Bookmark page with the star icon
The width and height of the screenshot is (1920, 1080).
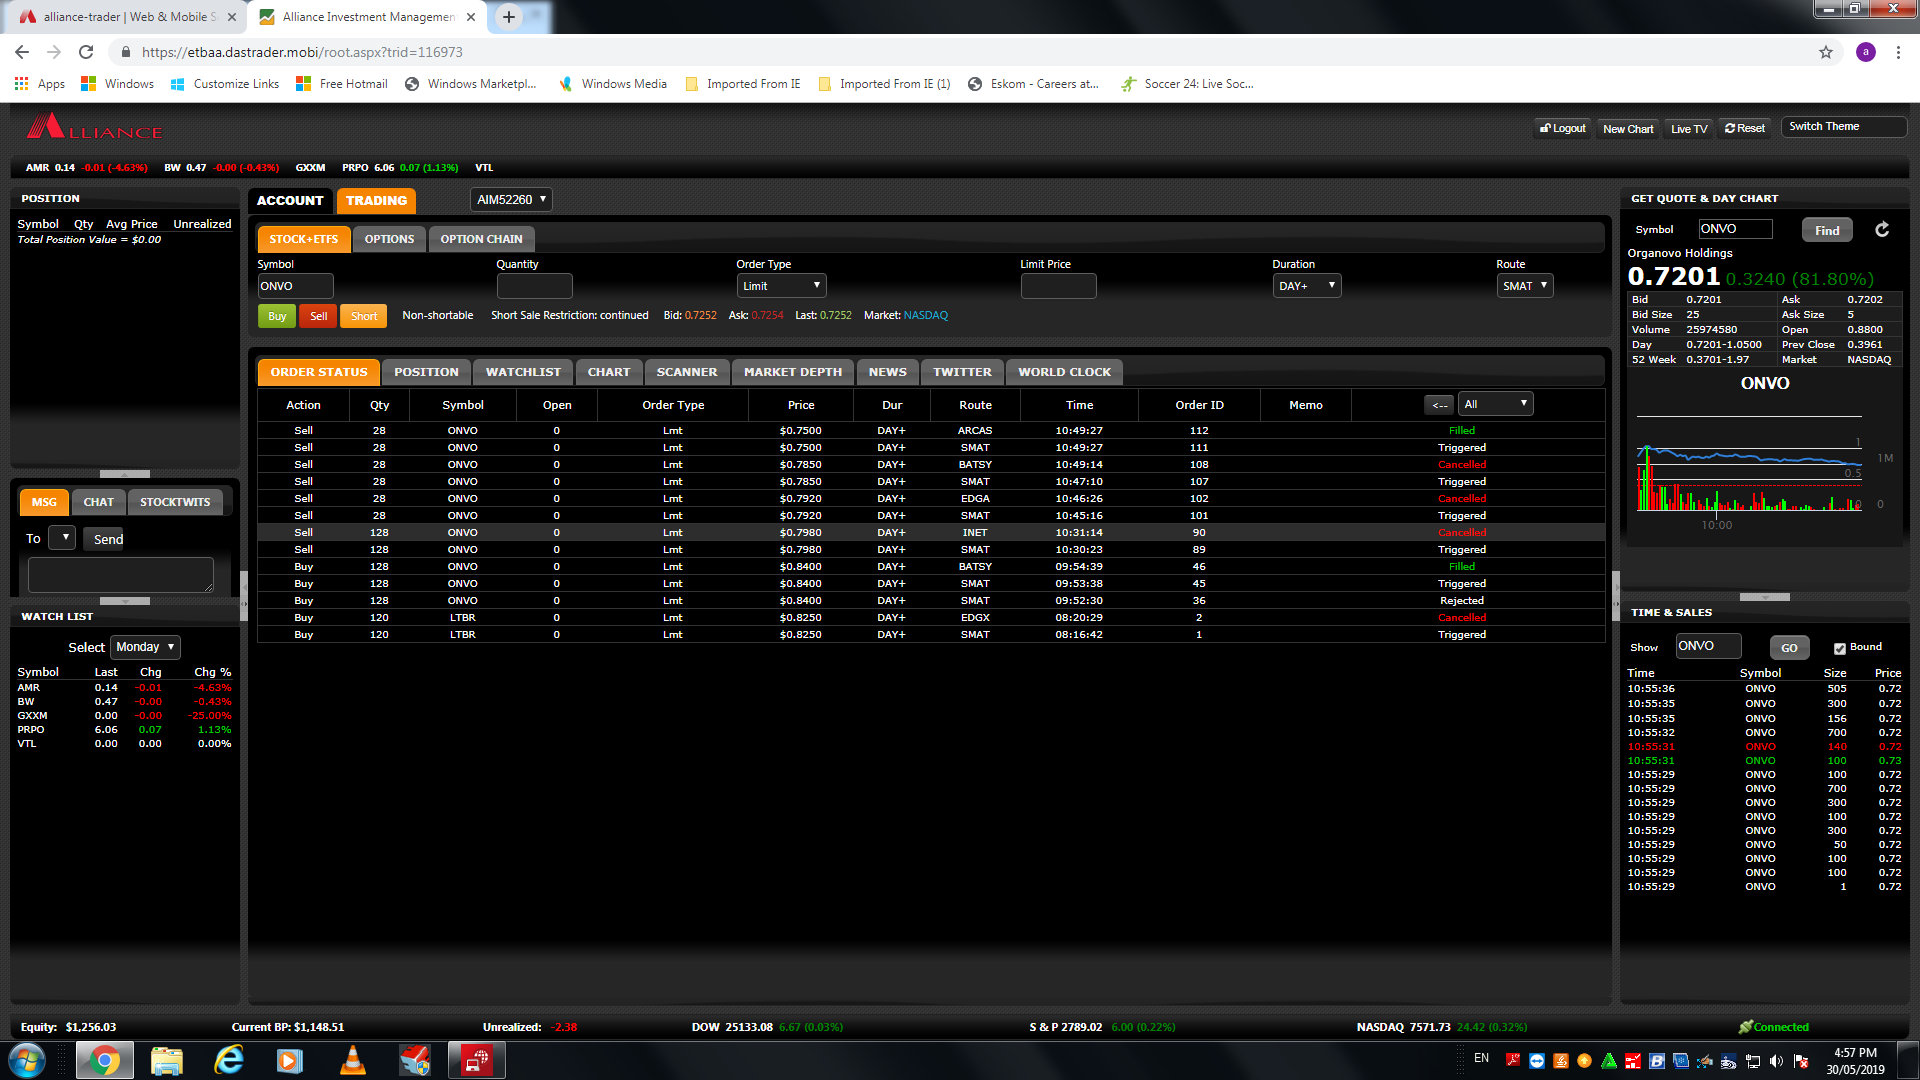[1826, 52]
